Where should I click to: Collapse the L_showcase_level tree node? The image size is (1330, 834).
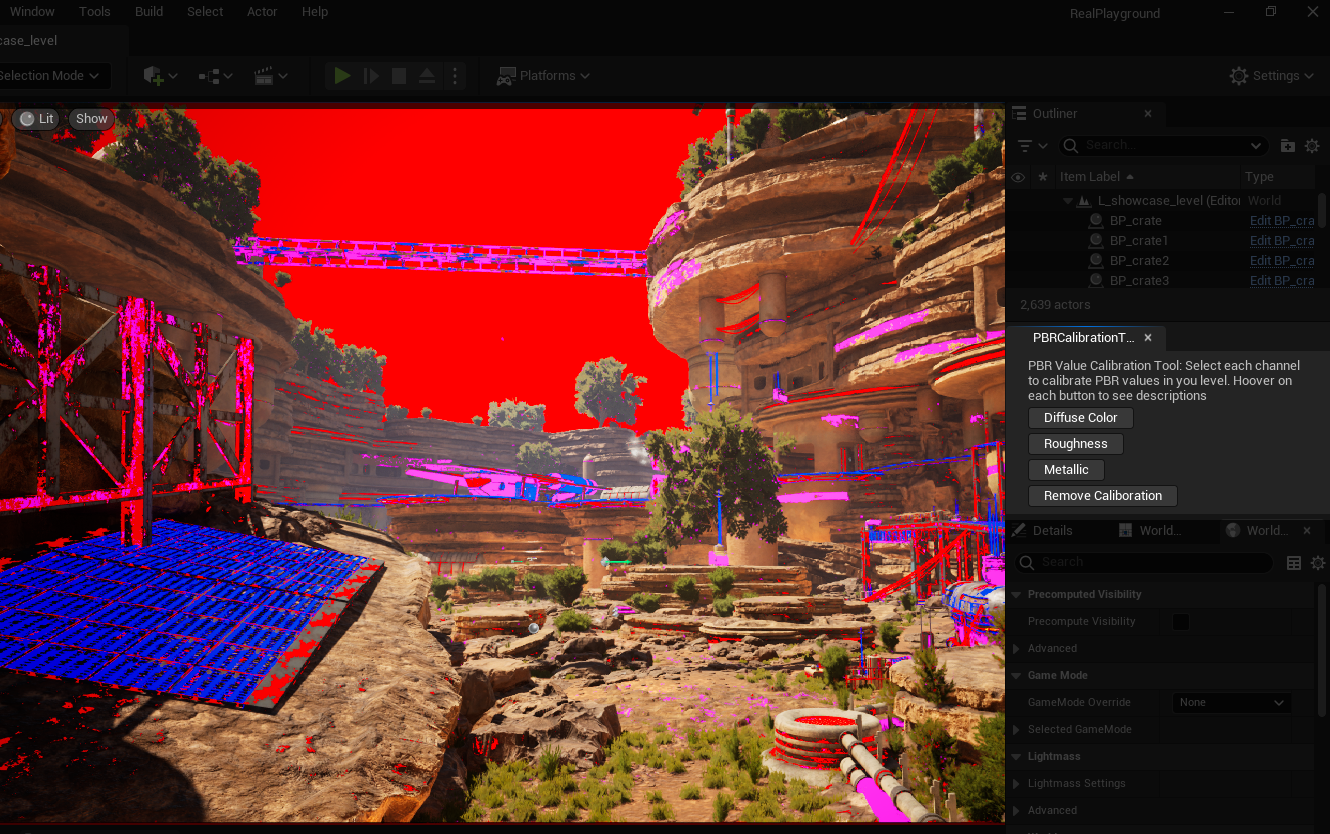point(1068,201)
